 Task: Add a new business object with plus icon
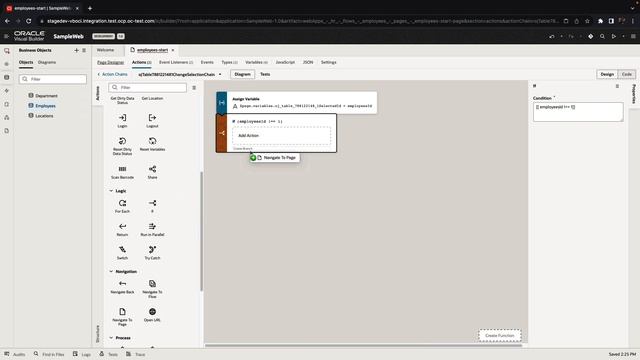coord(76,50)
